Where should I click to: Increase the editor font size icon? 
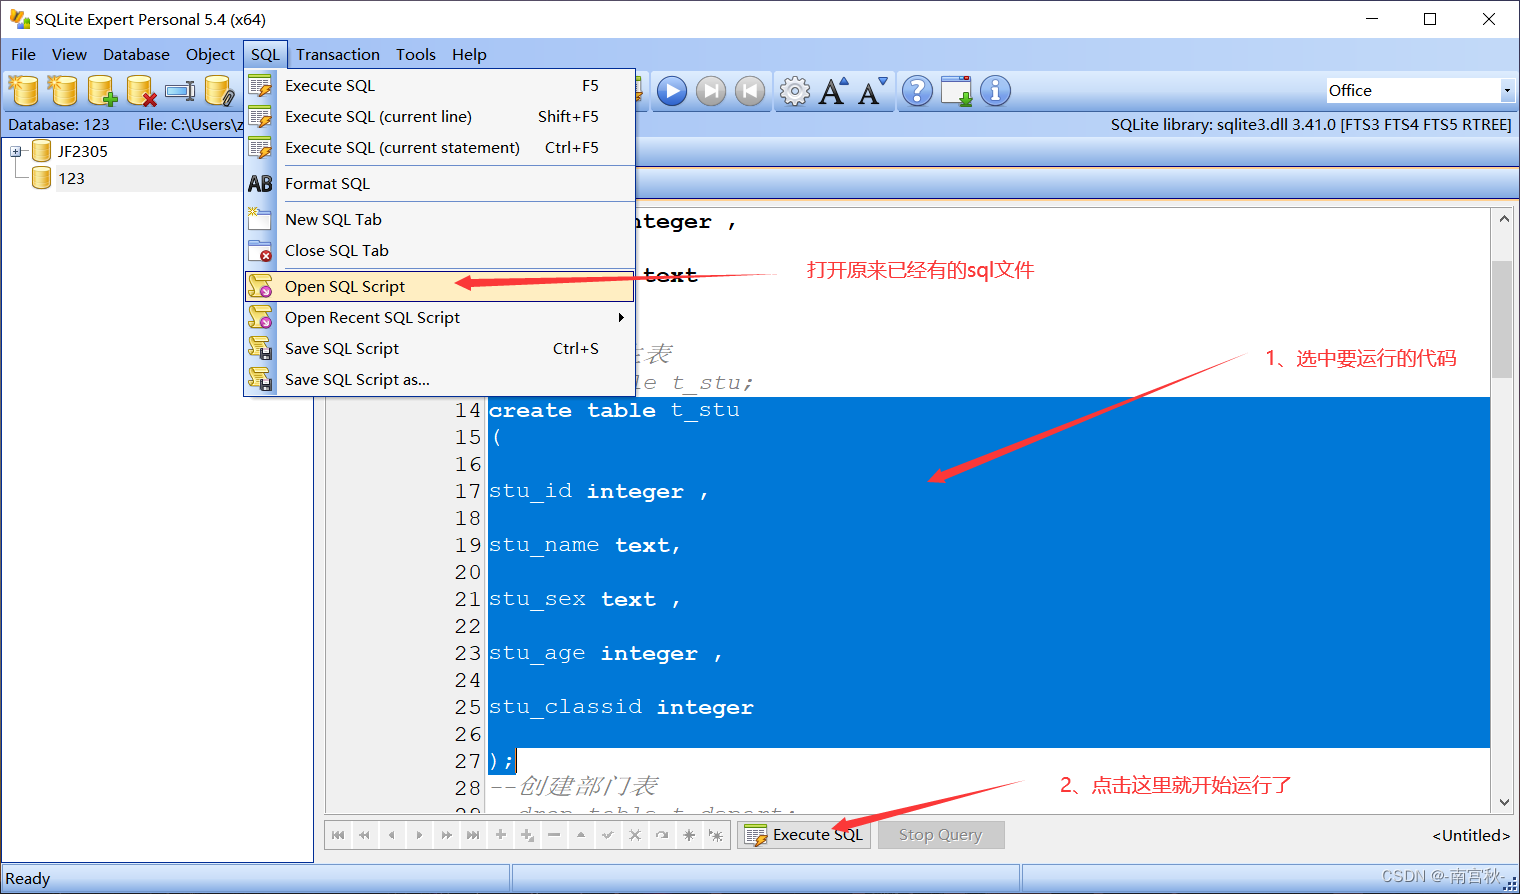click(834, 90)
